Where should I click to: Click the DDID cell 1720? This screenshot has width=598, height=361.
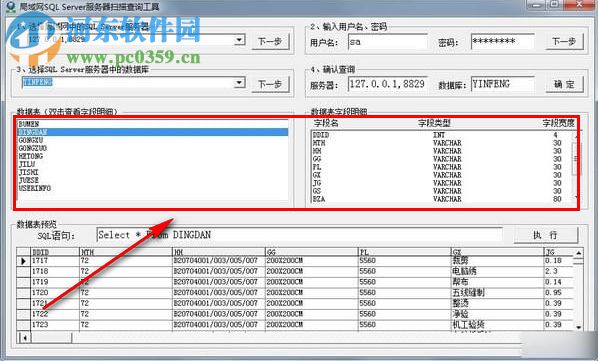pos(55,293)
